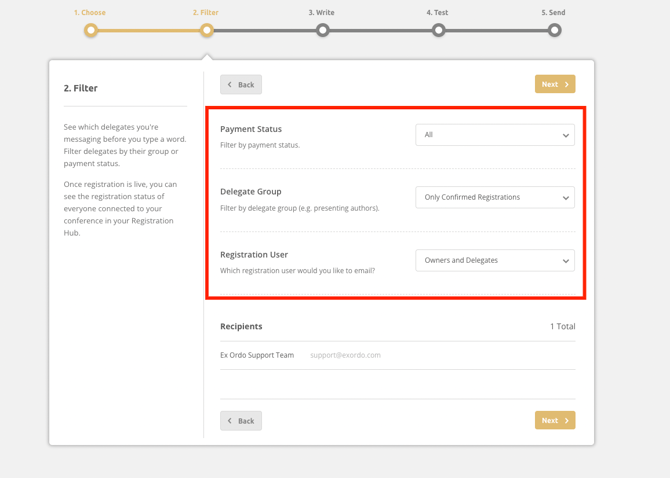670x478 pixels.
Task: Click the "1 Total" recipients count
Action: point(562,327)
